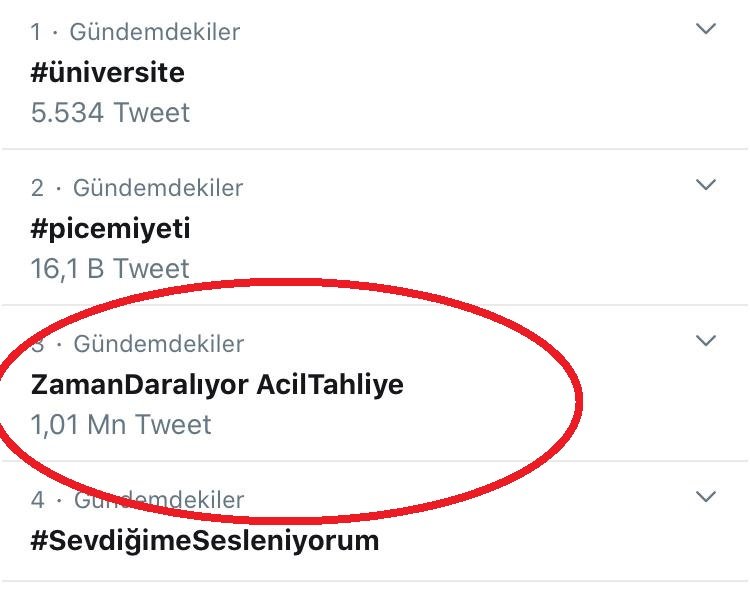Click the 5.534 Tweet count text
The image size is (750, 590).
click(x=110, y=113)
